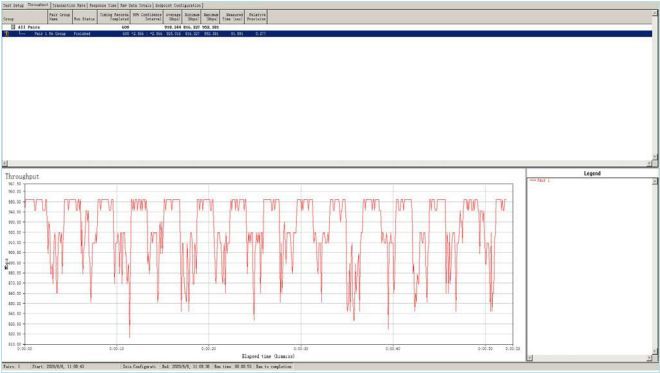
Task: Click the All Pairs average throughput value
Action: [173, 27]
